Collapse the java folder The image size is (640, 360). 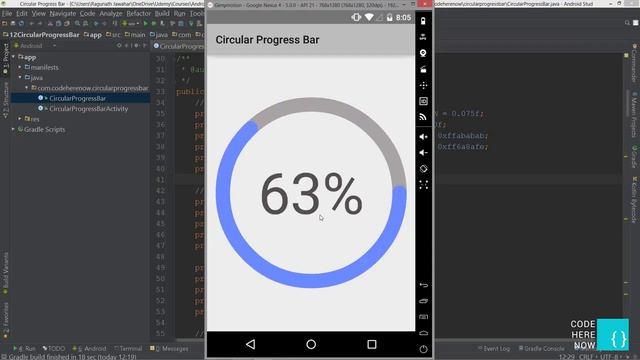click(20, 77)
